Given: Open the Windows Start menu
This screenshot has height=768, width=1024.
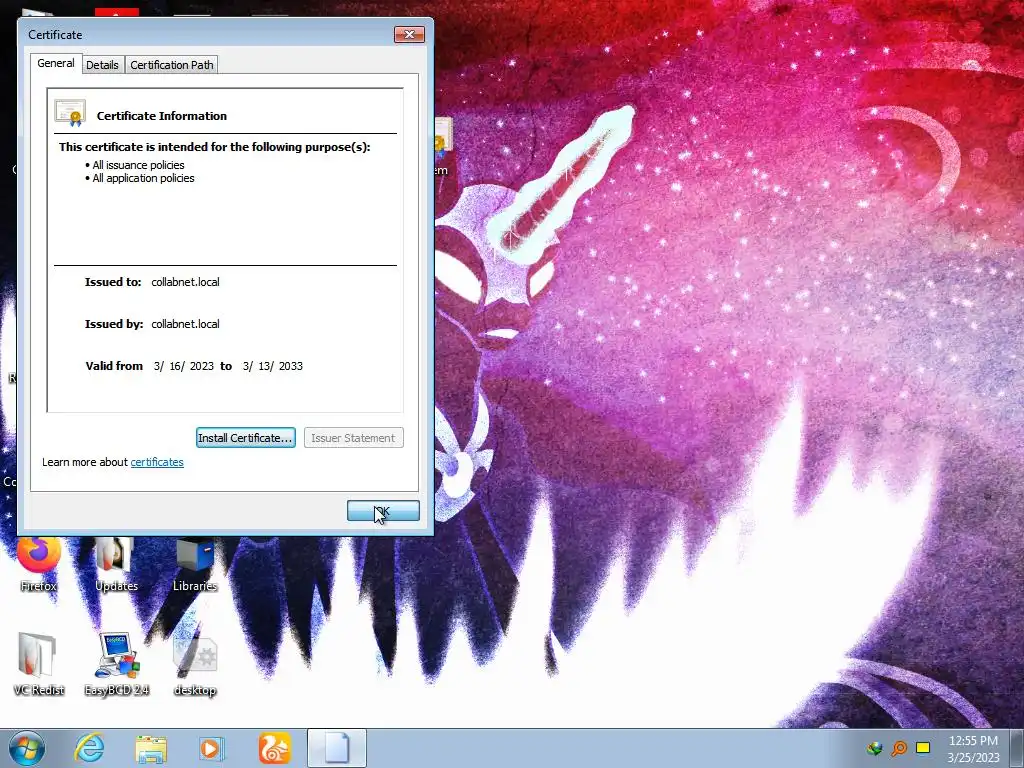Looking at the screenshot, I should click(27, 748).
